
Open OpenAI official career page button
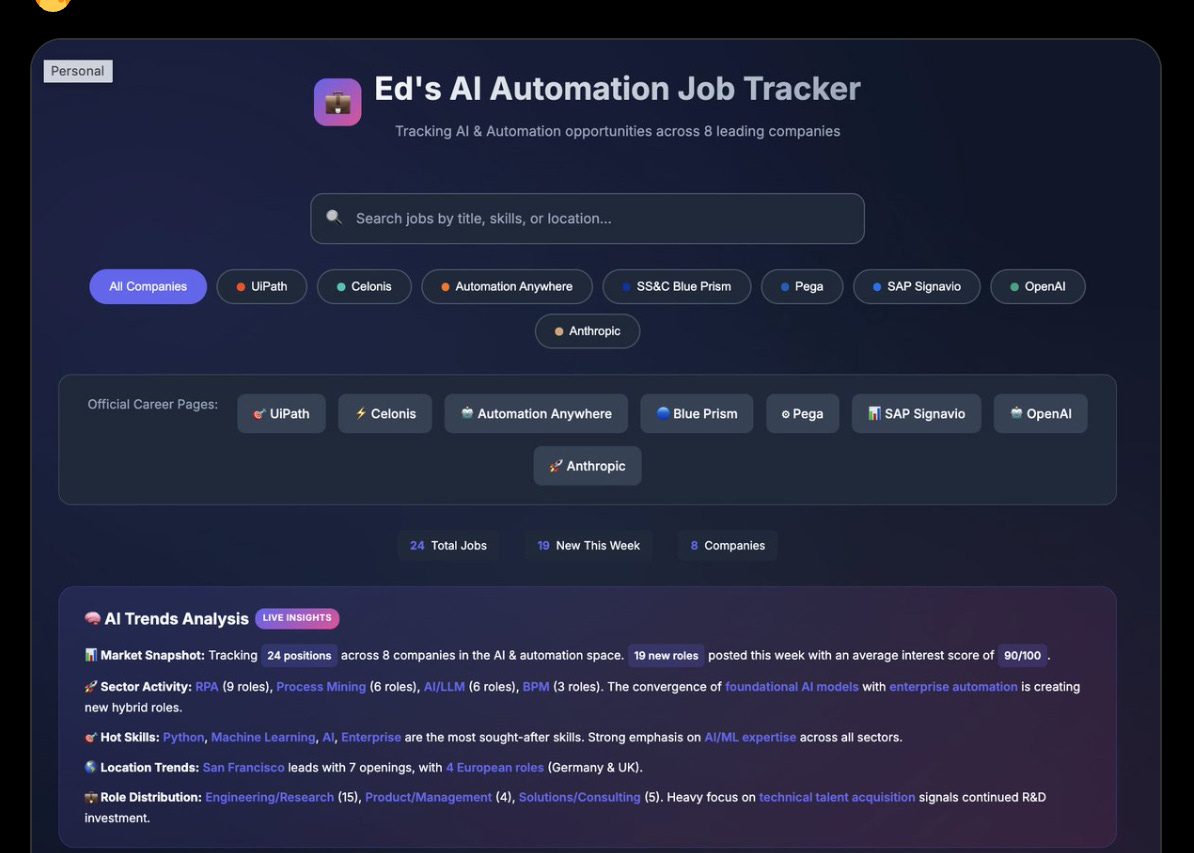click(x=1040, y=414)
